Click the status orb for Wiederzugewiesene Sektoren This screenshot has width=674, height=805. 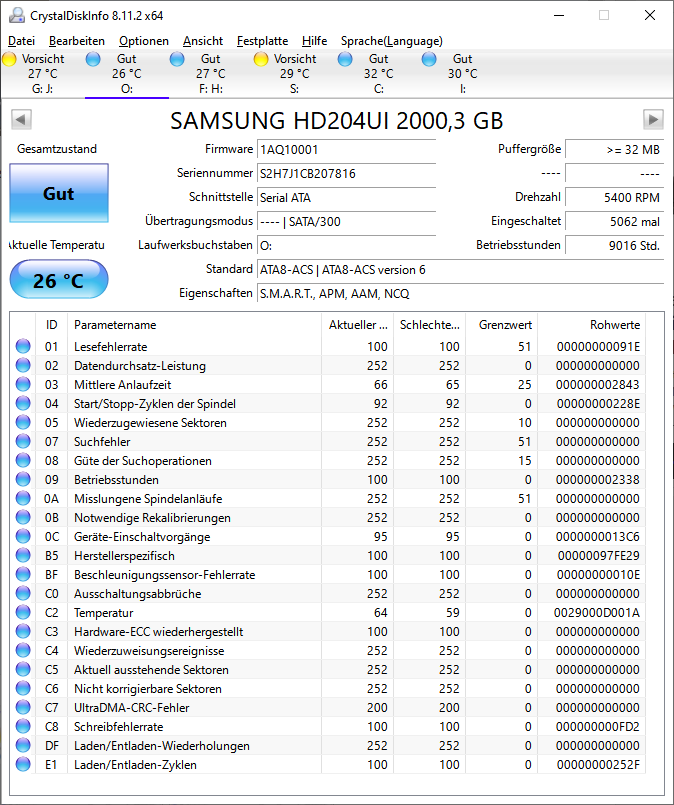(23, 423)
